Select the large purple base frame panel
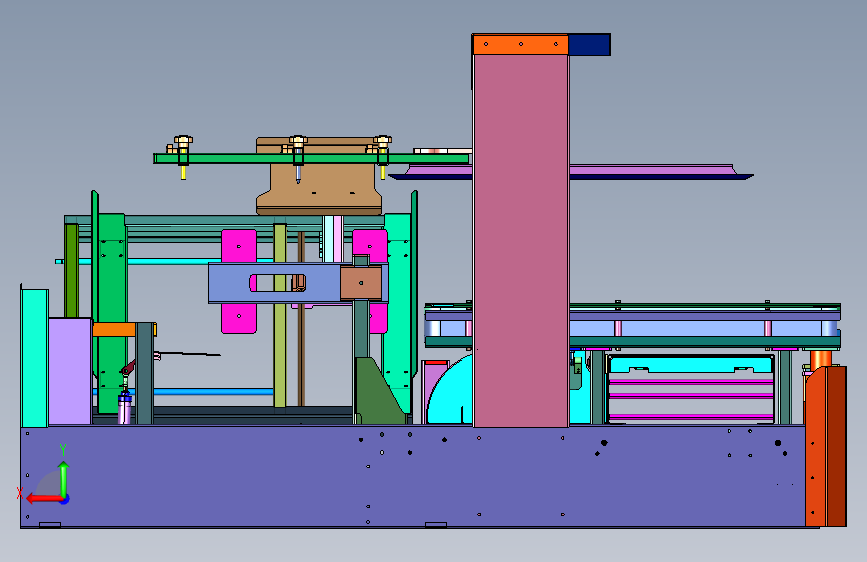 point(412,477)
